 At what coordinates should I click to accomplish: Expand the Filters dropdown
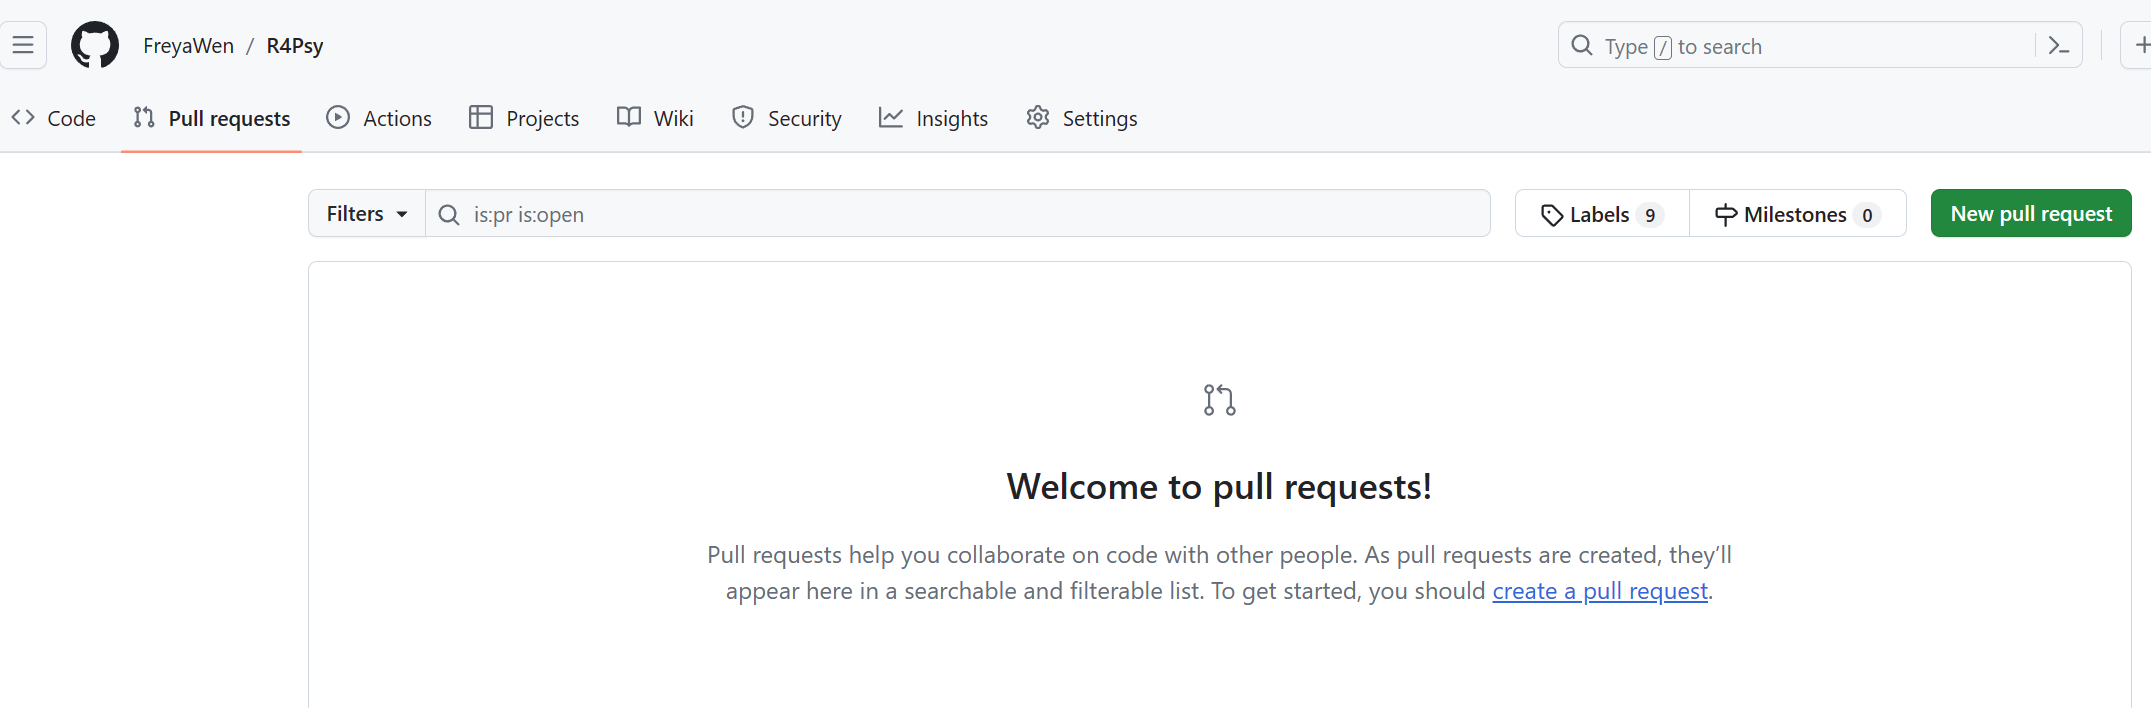(x=366, y=214)
